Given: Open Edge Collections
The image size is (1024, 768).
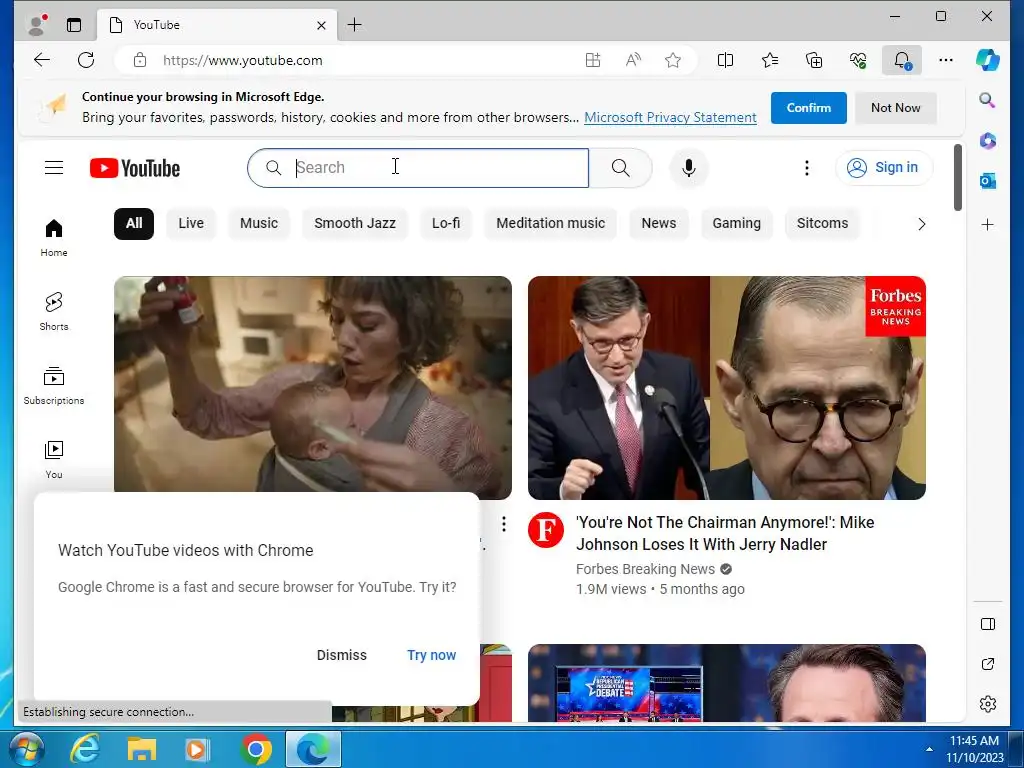Looking at the screenshot, I should pyautogui.click(x=814, y=60).
